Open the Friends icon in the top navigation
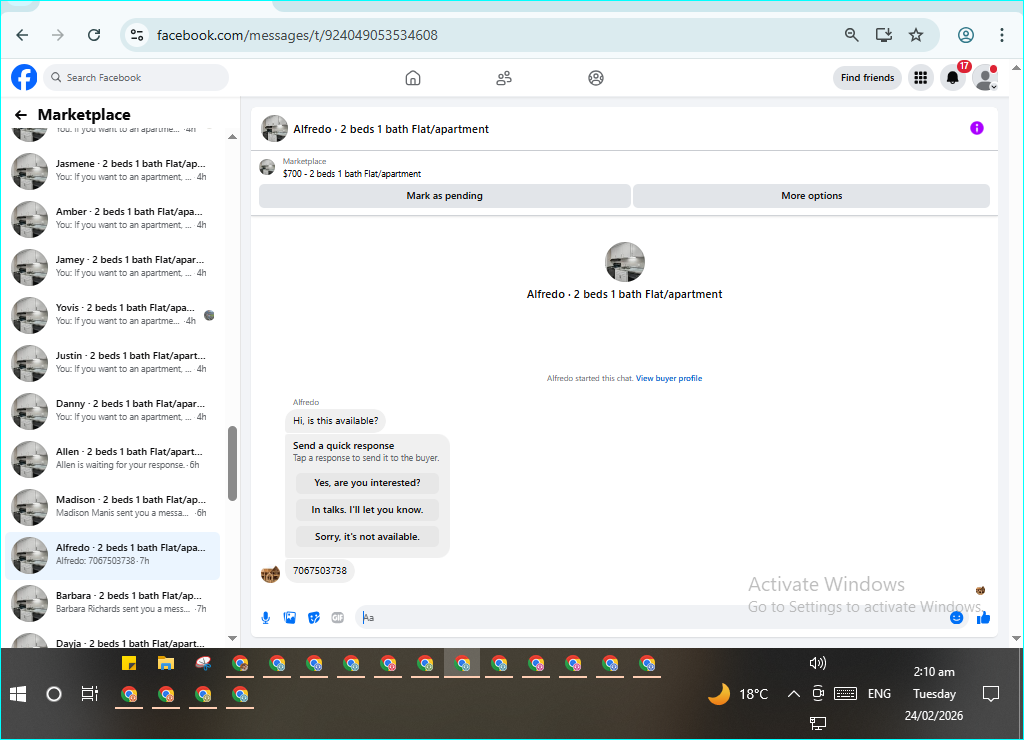Image resolution: width=1024 pixels, height=740 pixels. [504, 78]
